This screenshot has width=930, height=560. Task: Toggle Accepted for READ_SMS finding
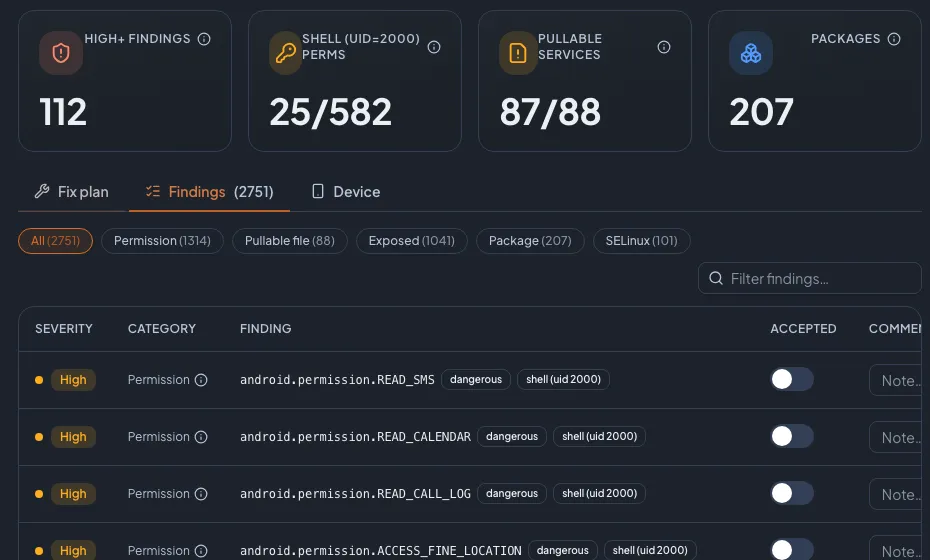click(x=792, y=379)
